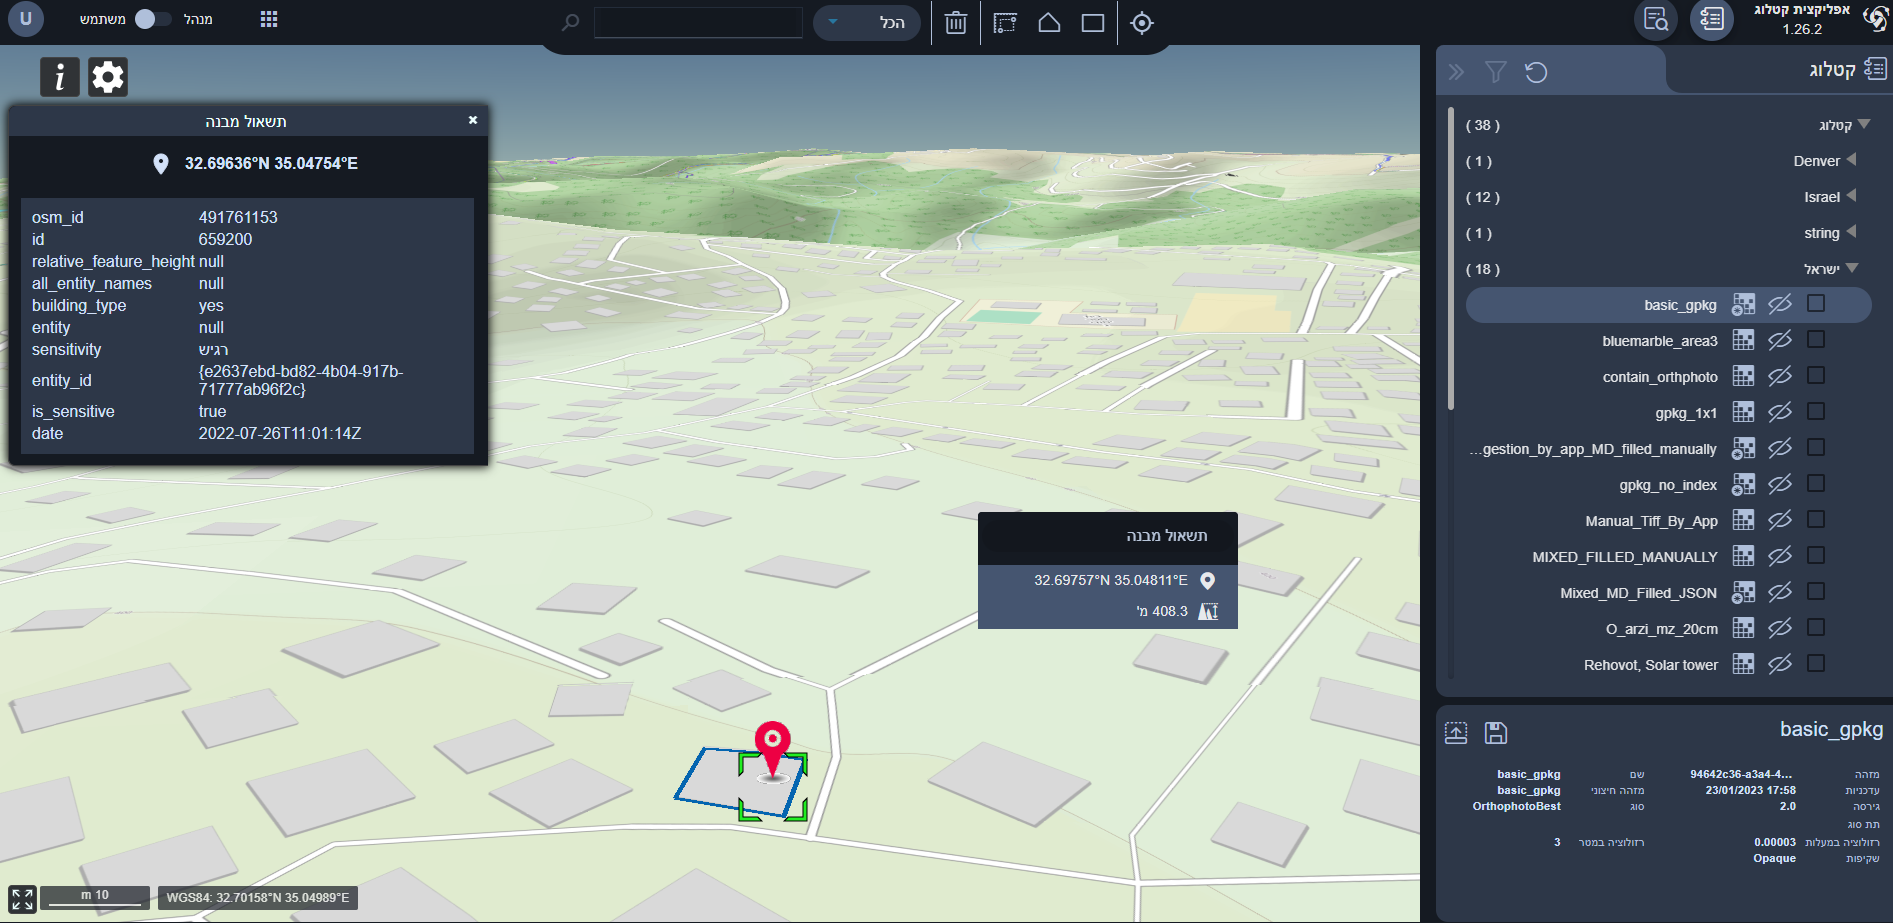Toggle visibility of bluemarble_area3 layer
This screenshot has height=923, width=1893.
click(1780, 339)
